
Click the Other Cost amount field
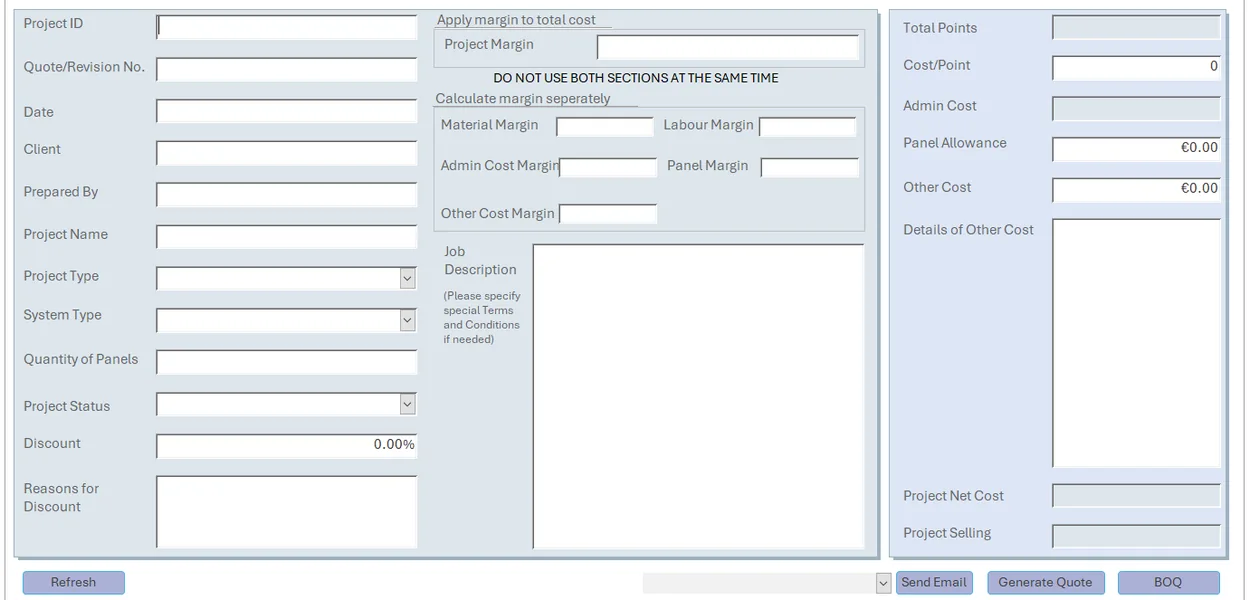pyautogui.click(x=1137, y=190)
